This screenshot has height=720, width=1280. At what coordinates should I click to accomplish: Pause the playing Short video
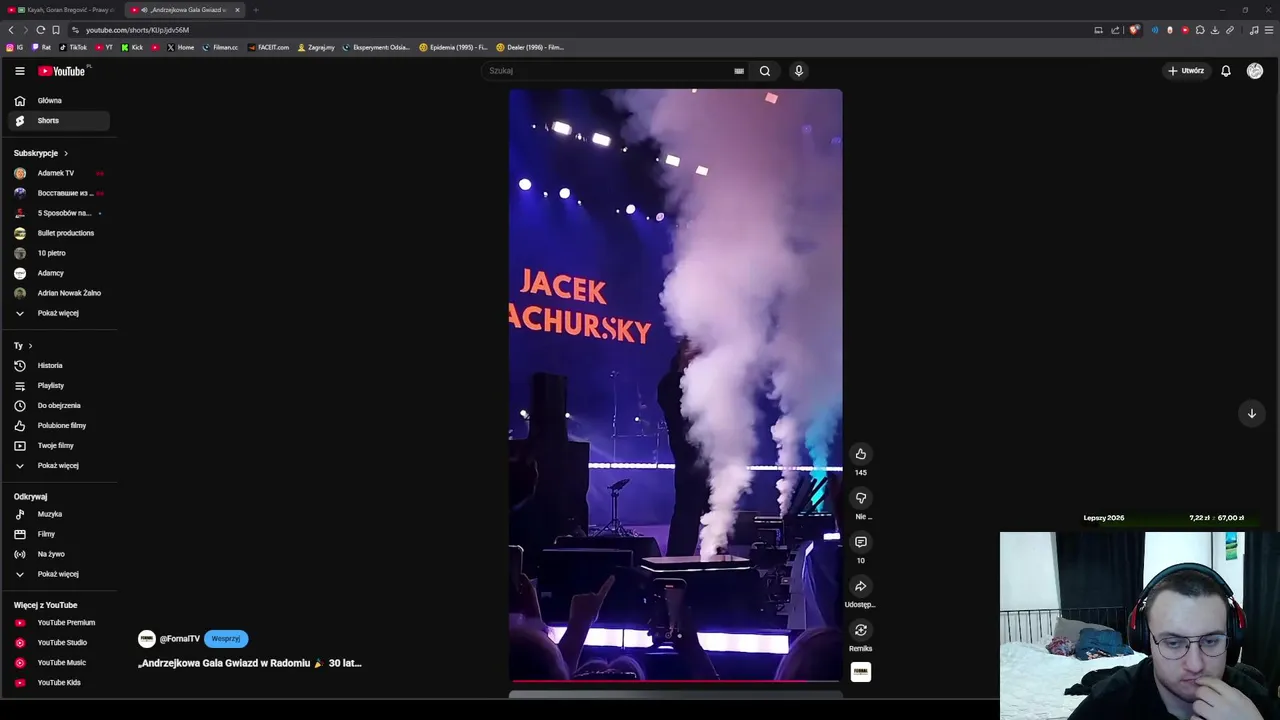(x=675, y=385)
